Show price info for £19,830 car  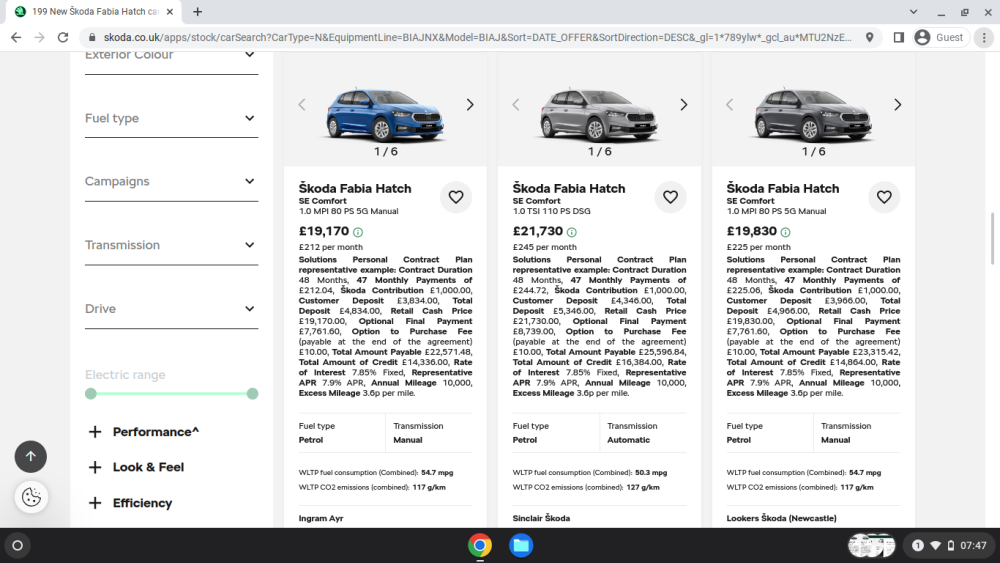tap(785, 233)
